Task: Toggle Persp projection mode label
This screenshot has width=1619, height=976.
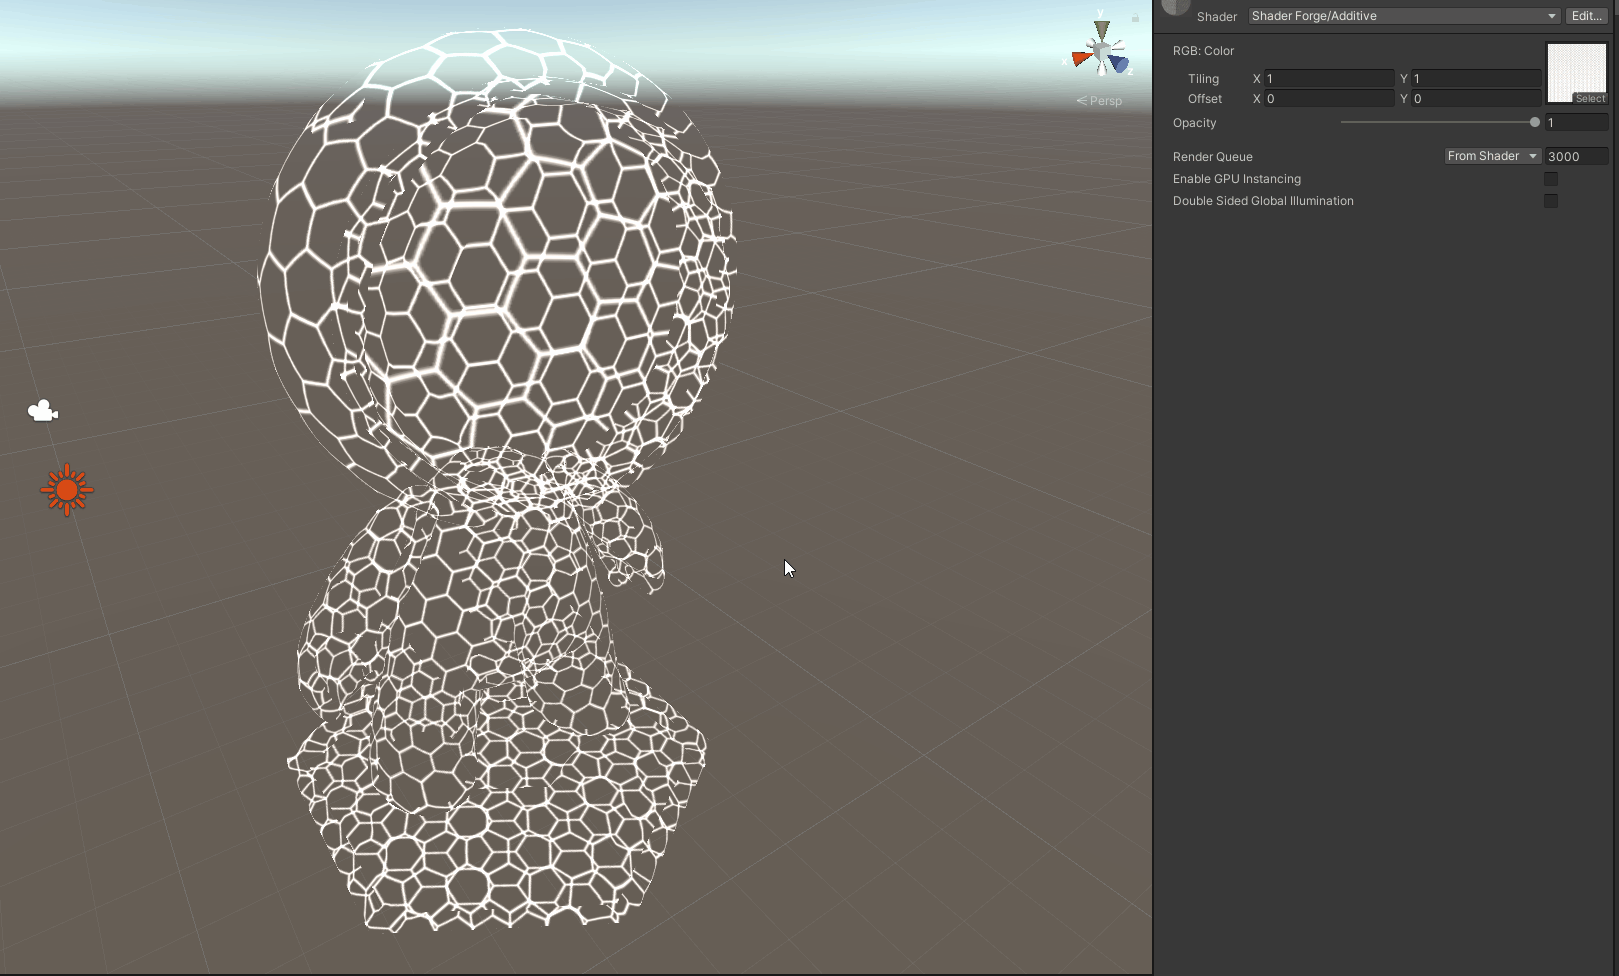Action: pyautogui.click(x=1099, y=101)
